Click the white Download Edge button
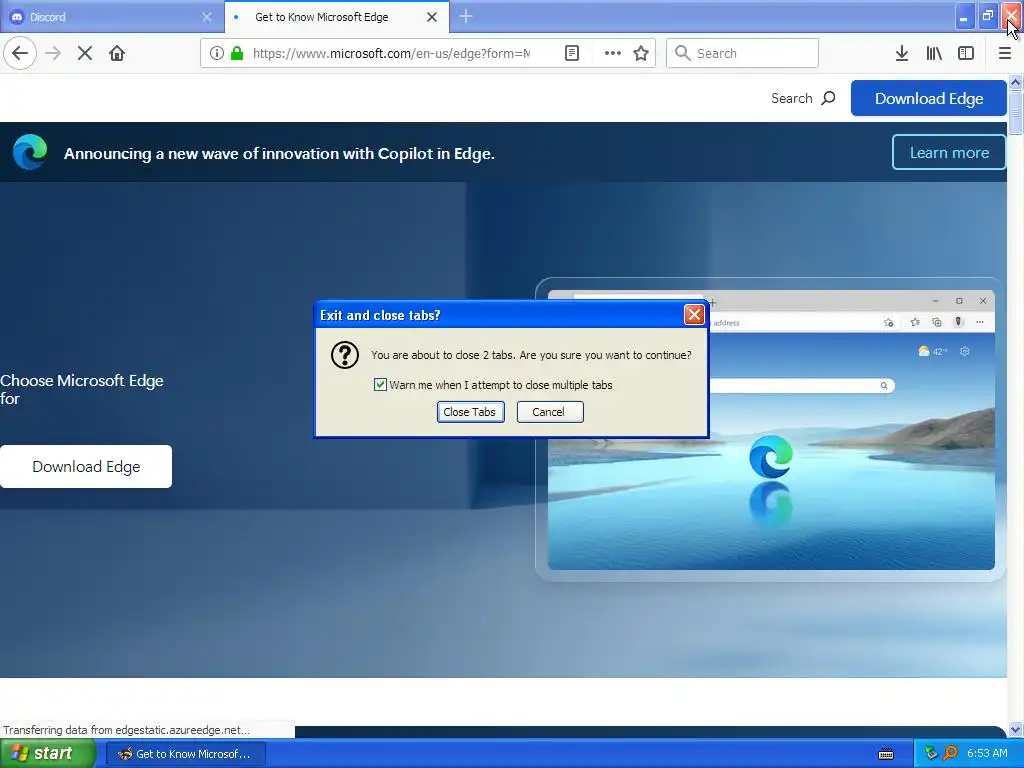The height and width of the screenshot is (768, 1024). point(86,466)
